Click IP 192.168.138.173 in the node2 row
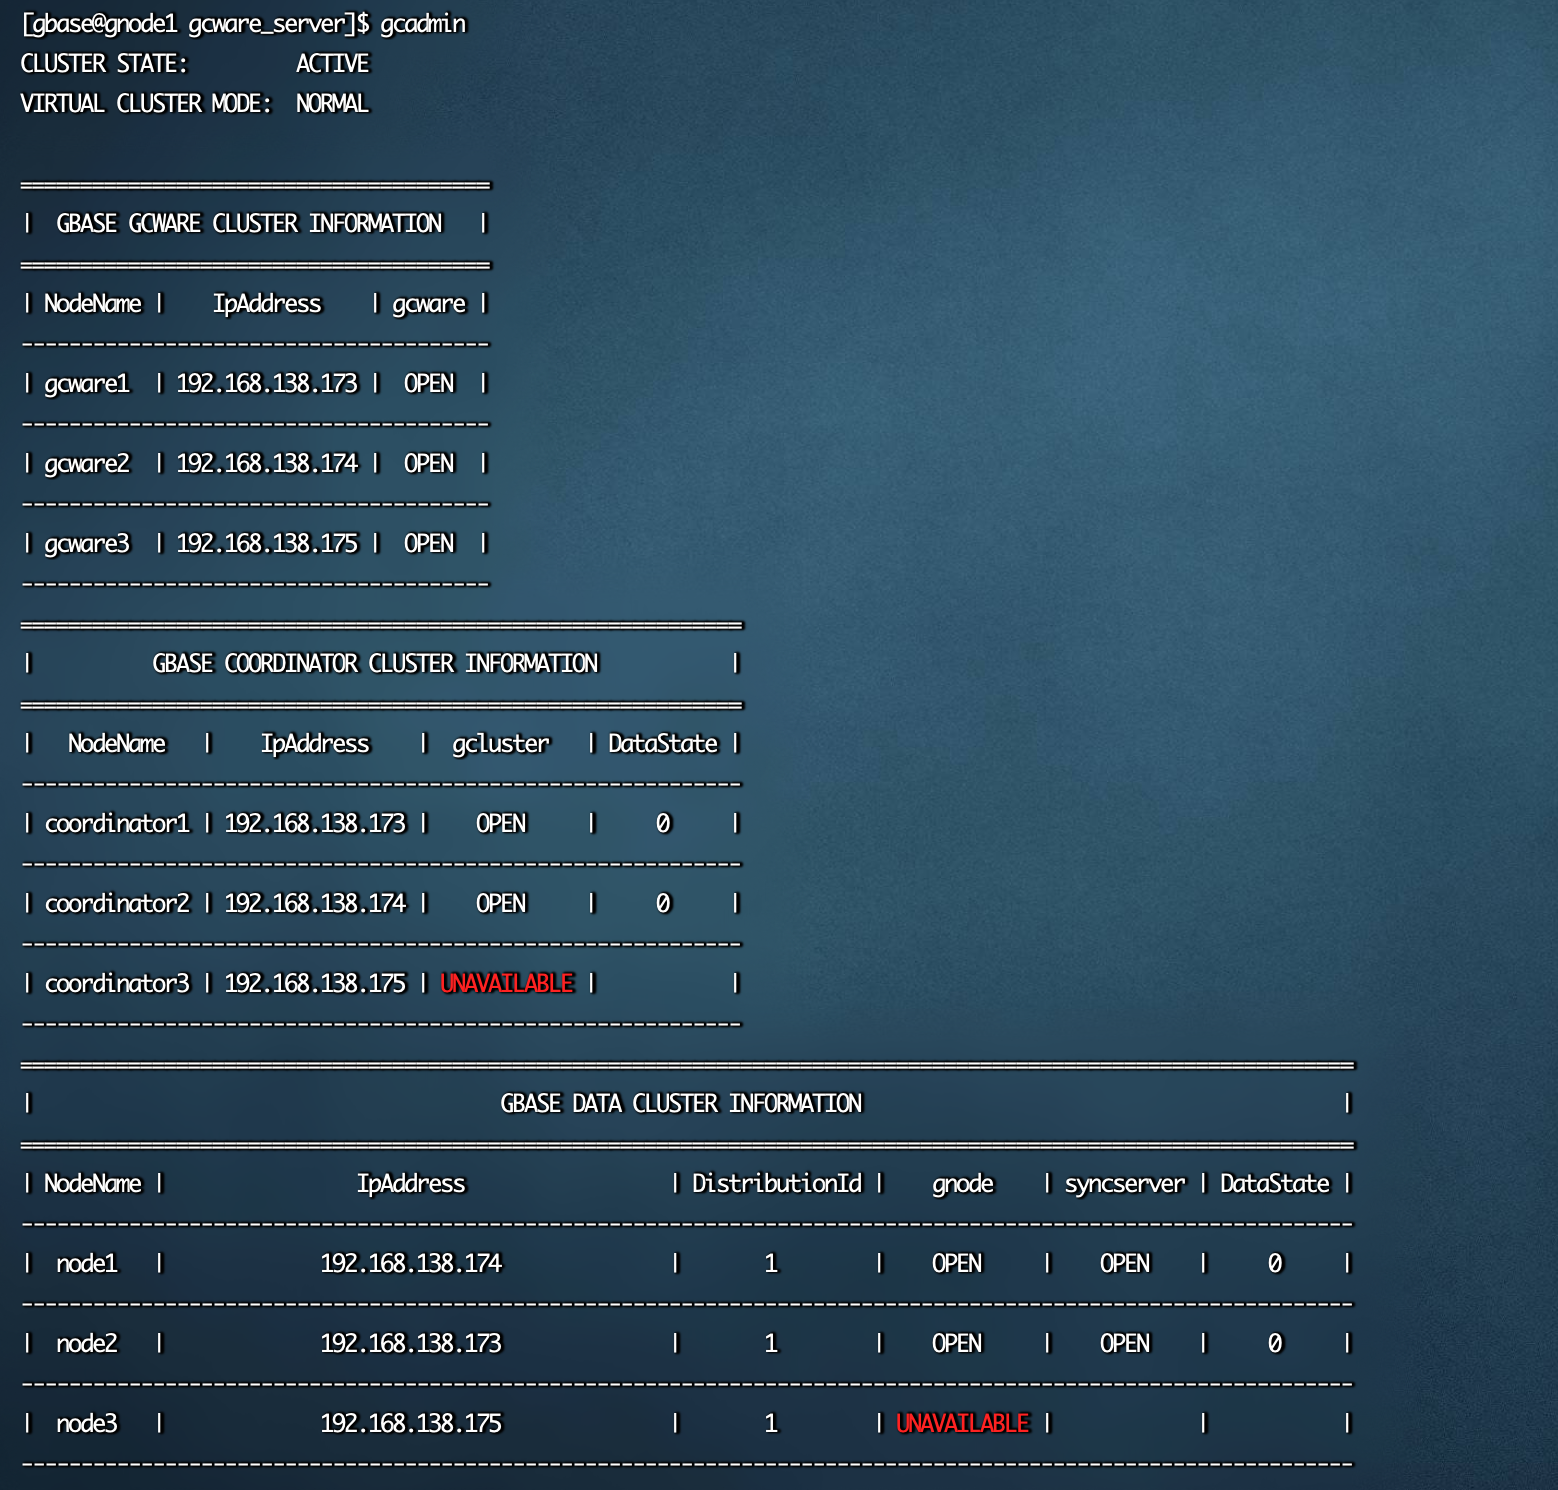This screenshot has width=1558, height=1490. pyautogui.click(x=411, y=1344)
